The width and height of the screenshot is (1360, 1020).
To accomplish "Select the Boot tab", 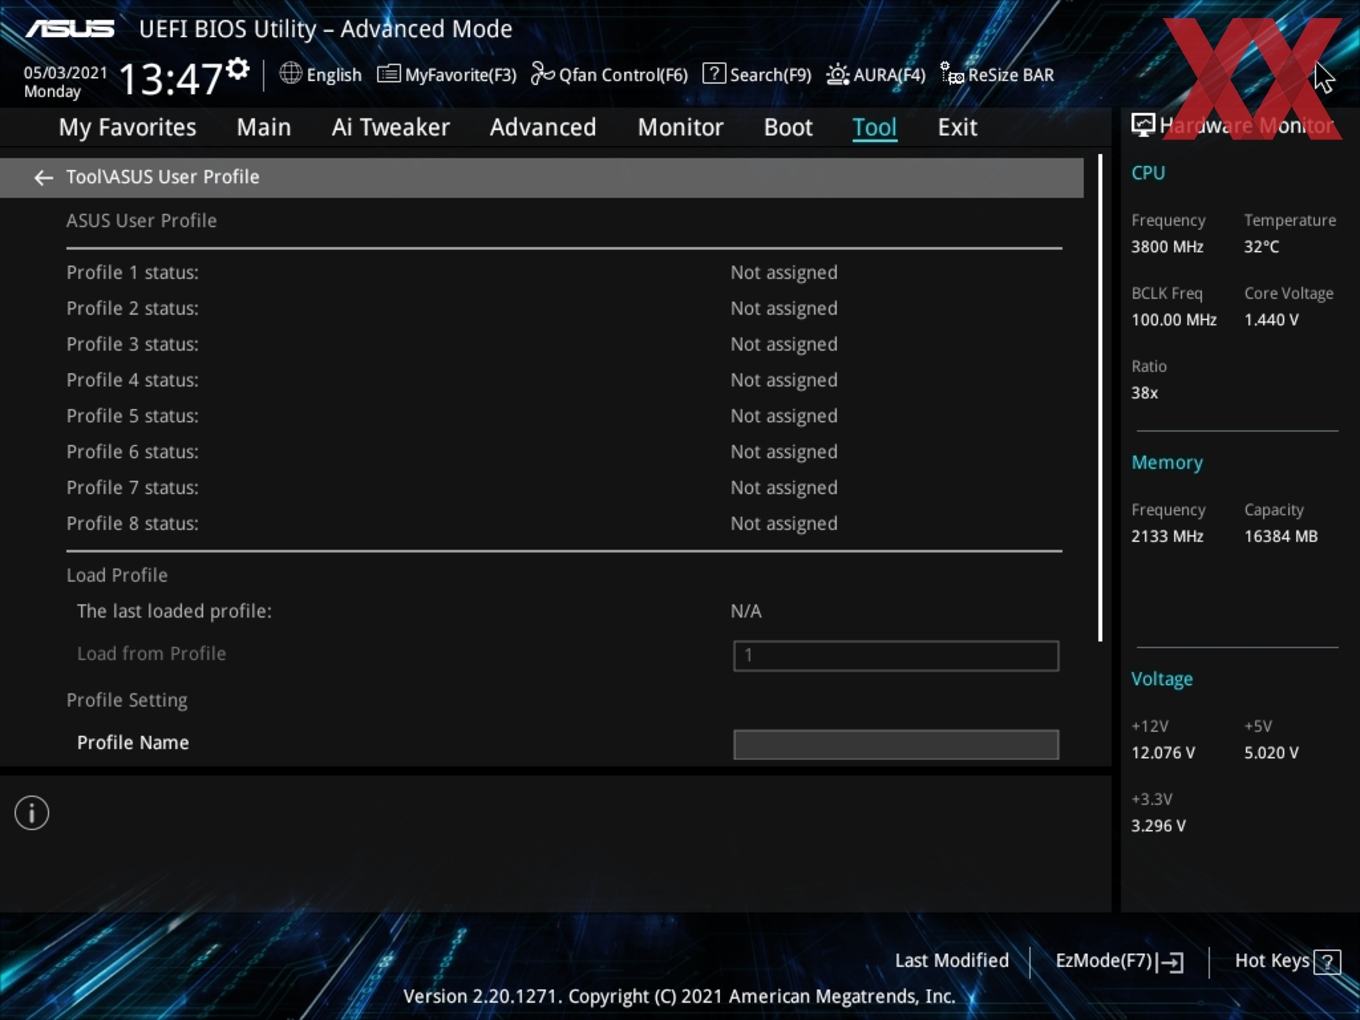I will (788, 127).
